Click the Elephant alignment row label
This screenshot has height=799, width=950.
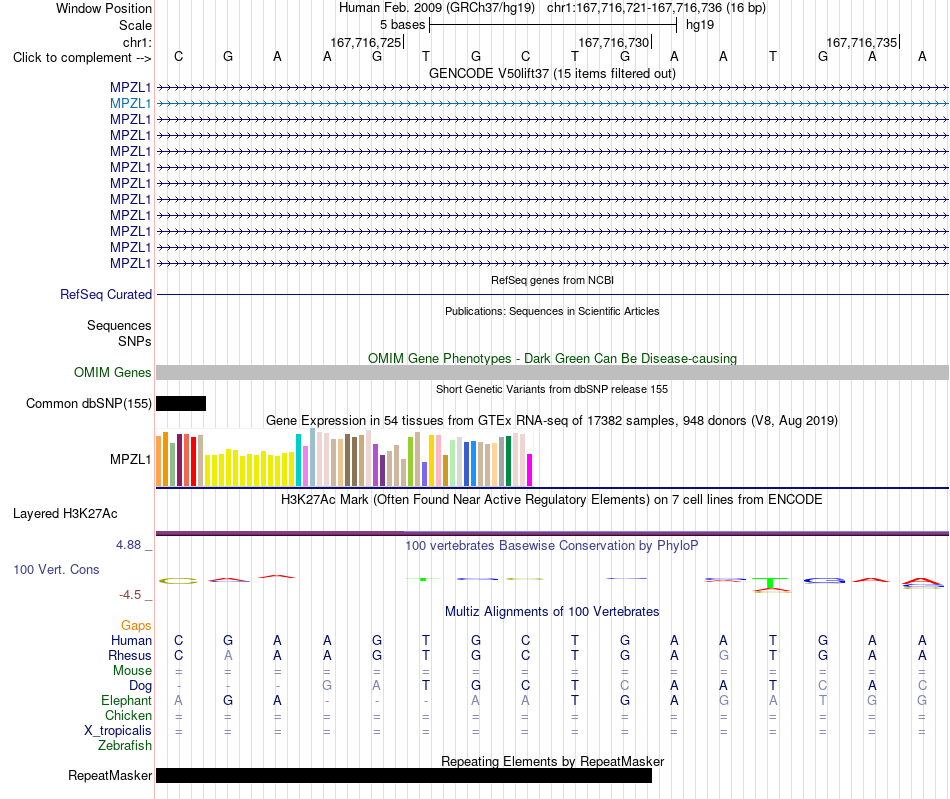[x=126, y=700]
